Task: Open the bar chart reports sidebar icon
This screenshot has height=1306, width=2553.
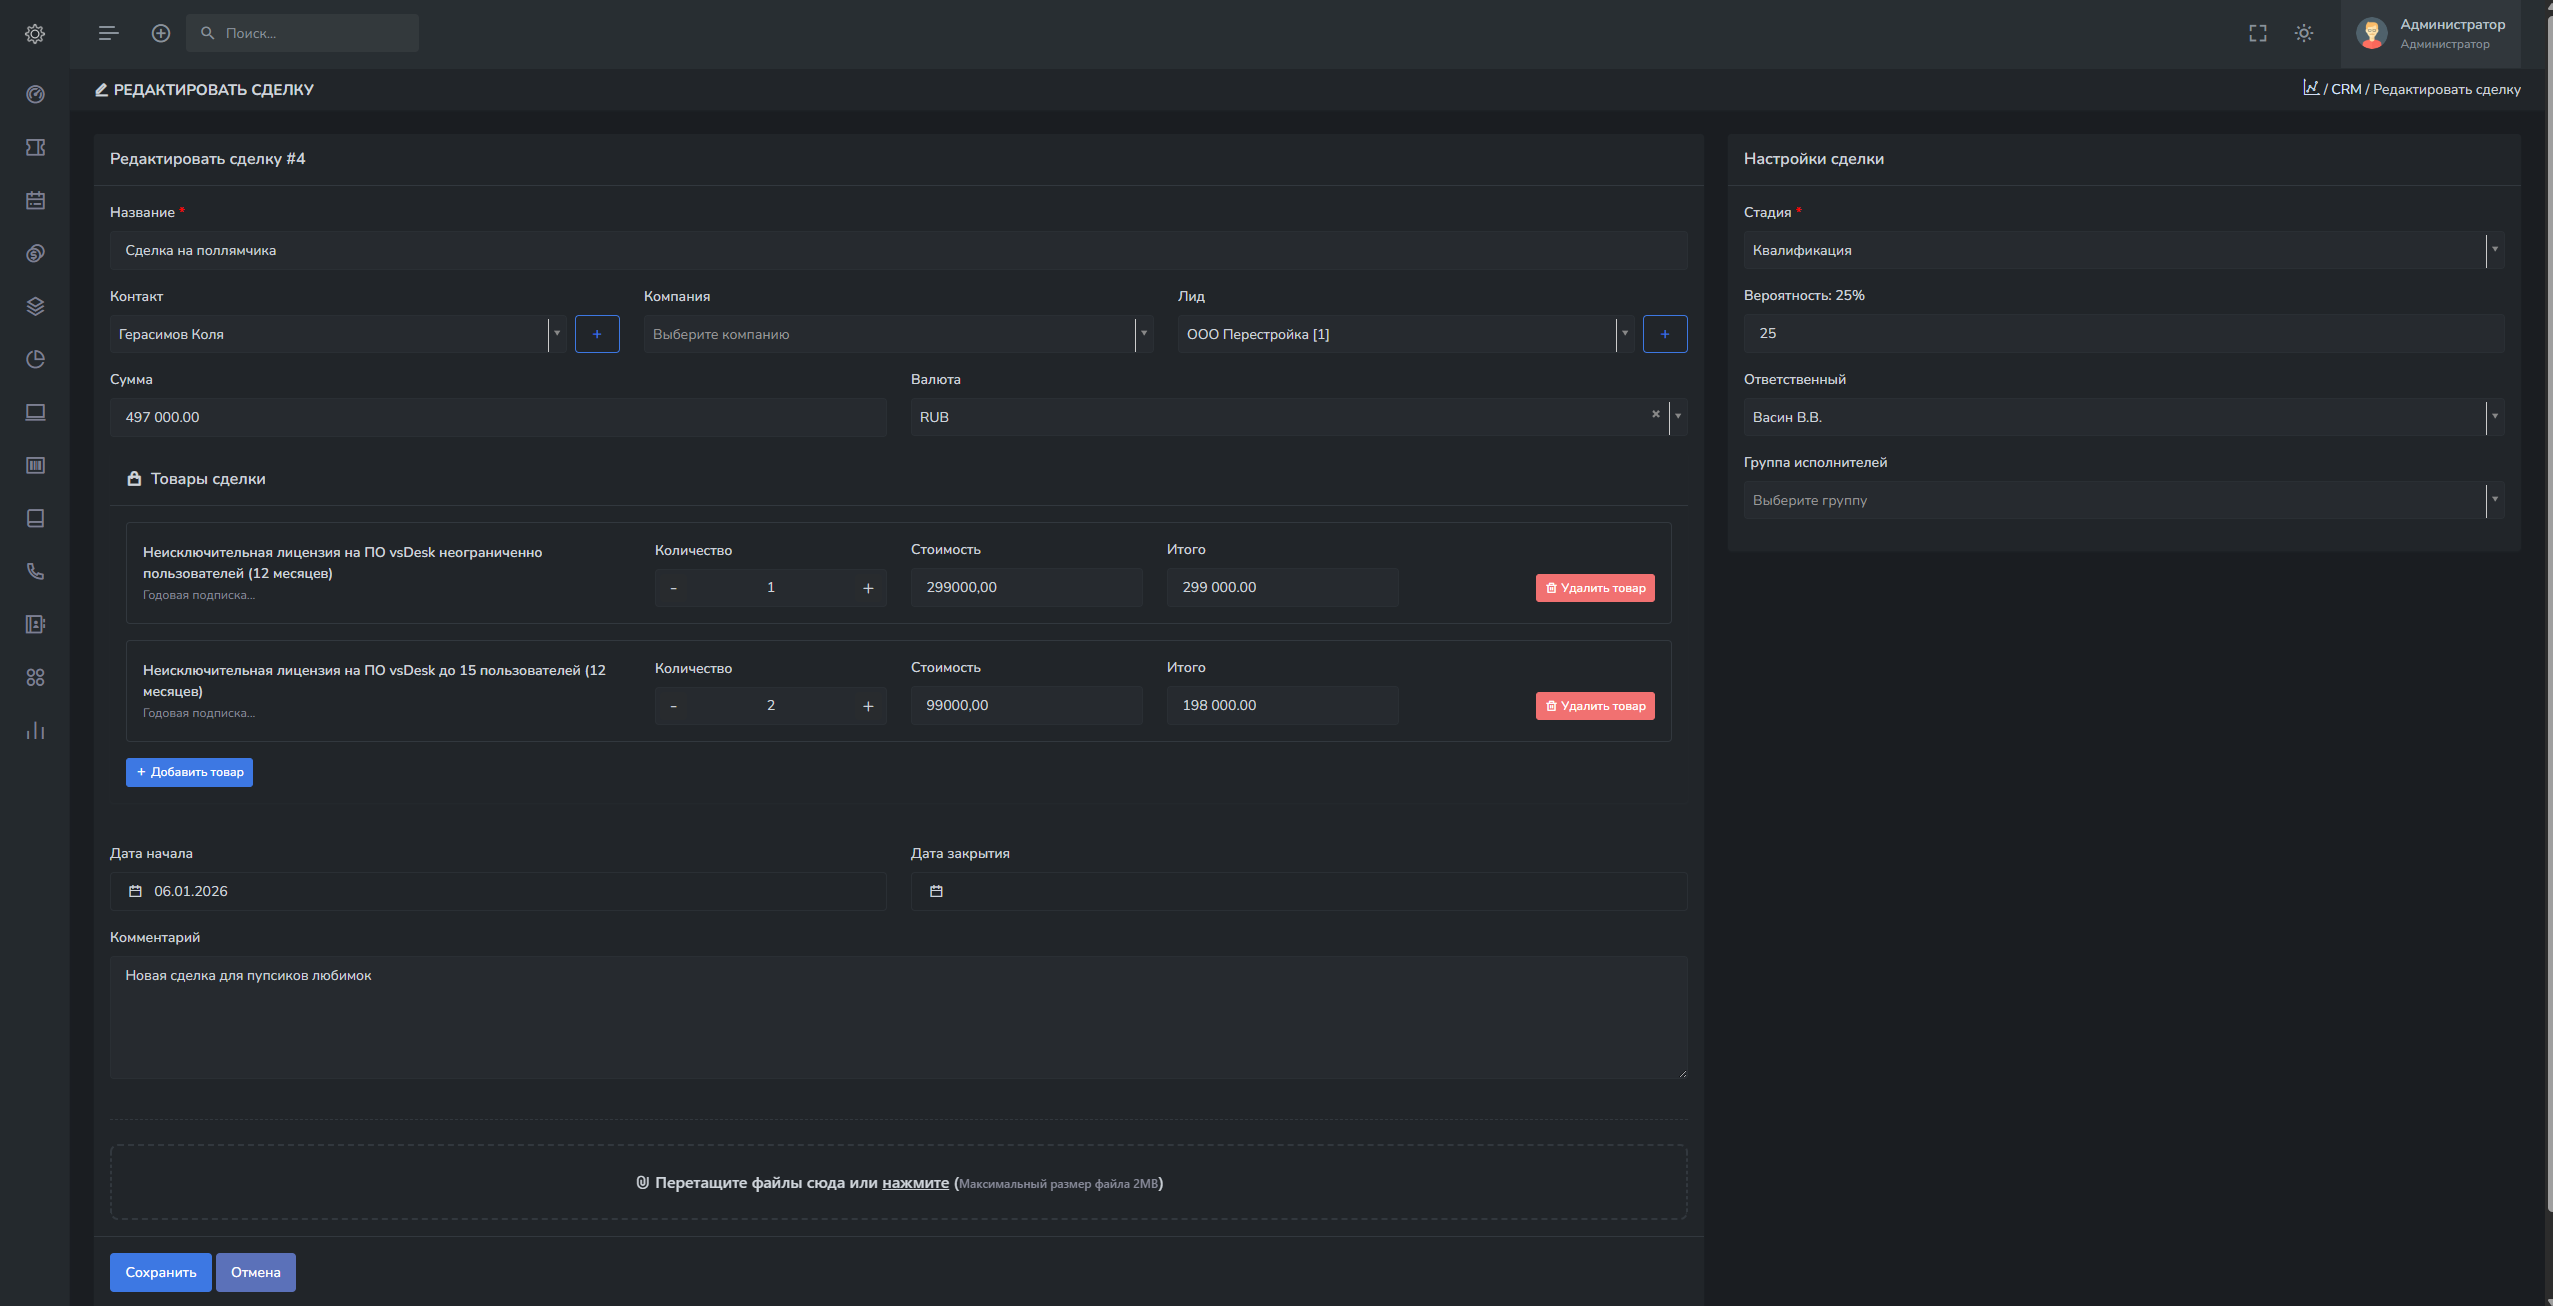Action: (x=35, y=730)
